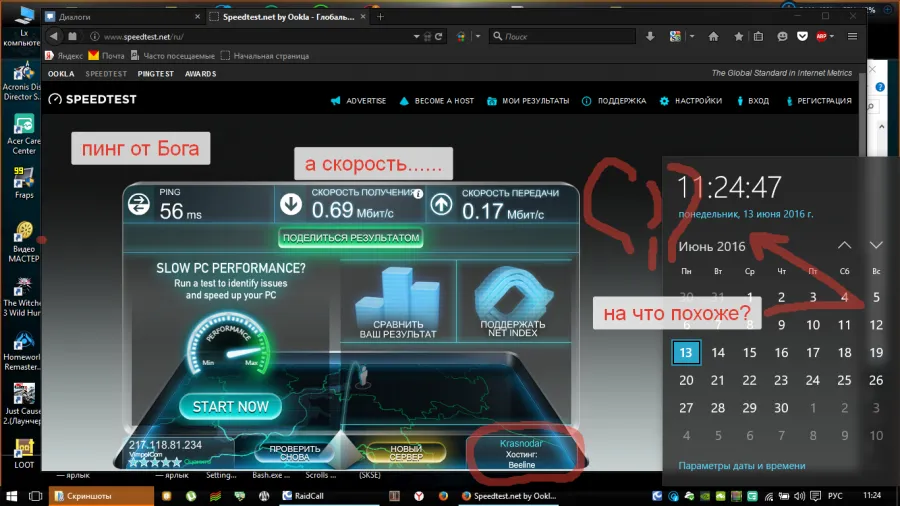900x506 pixels.
Task: Expand the ABP icon dropdown arrow
Action: pyautogui.click(x=832, y=36)
